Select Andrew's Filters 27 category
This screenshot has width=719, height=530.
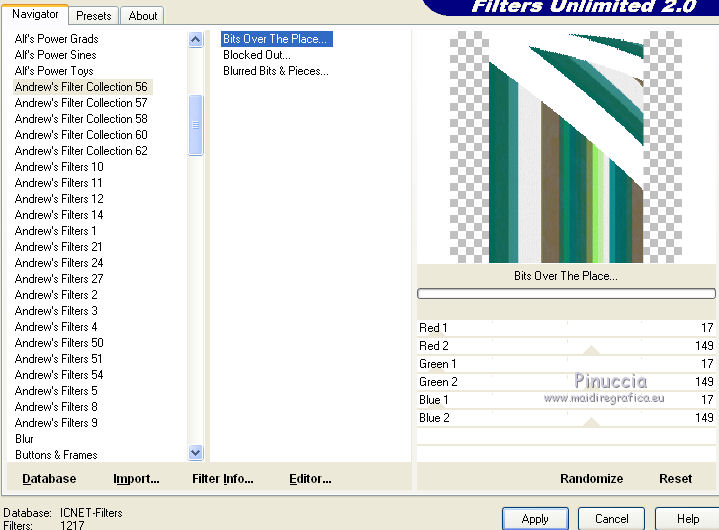(59, 279)
